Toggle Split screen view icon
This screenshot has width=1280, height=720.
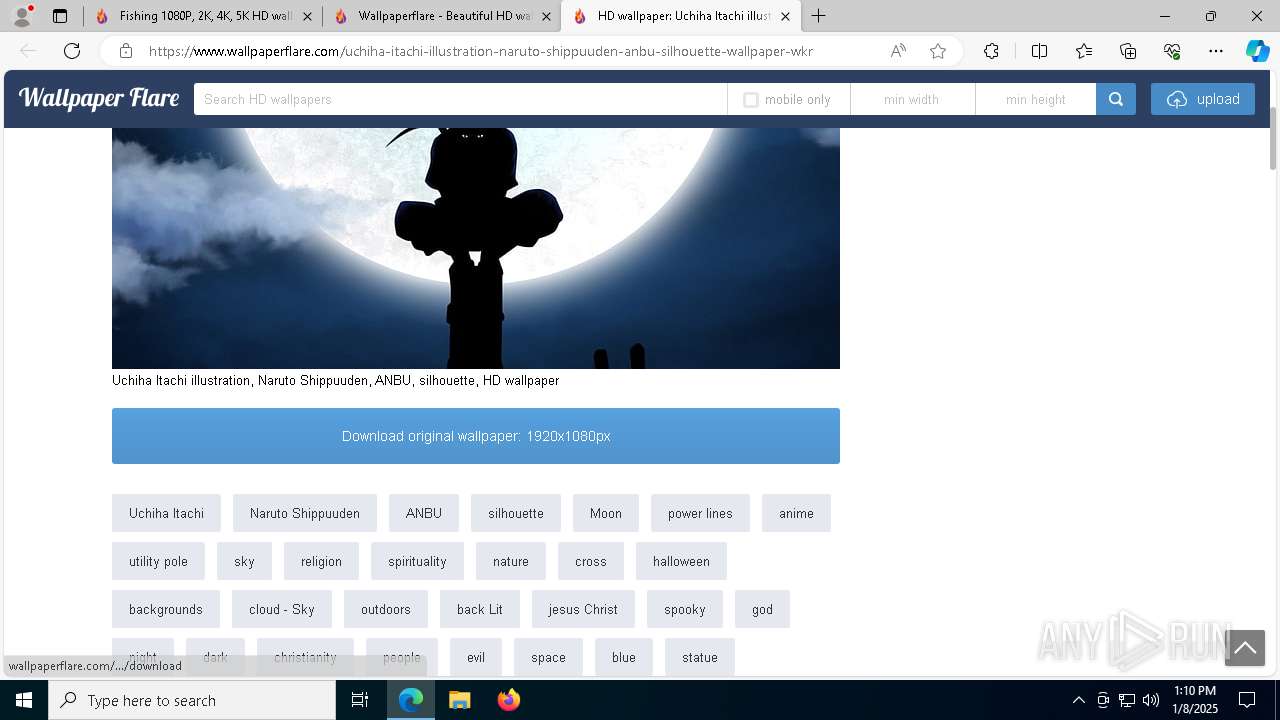1039,51
